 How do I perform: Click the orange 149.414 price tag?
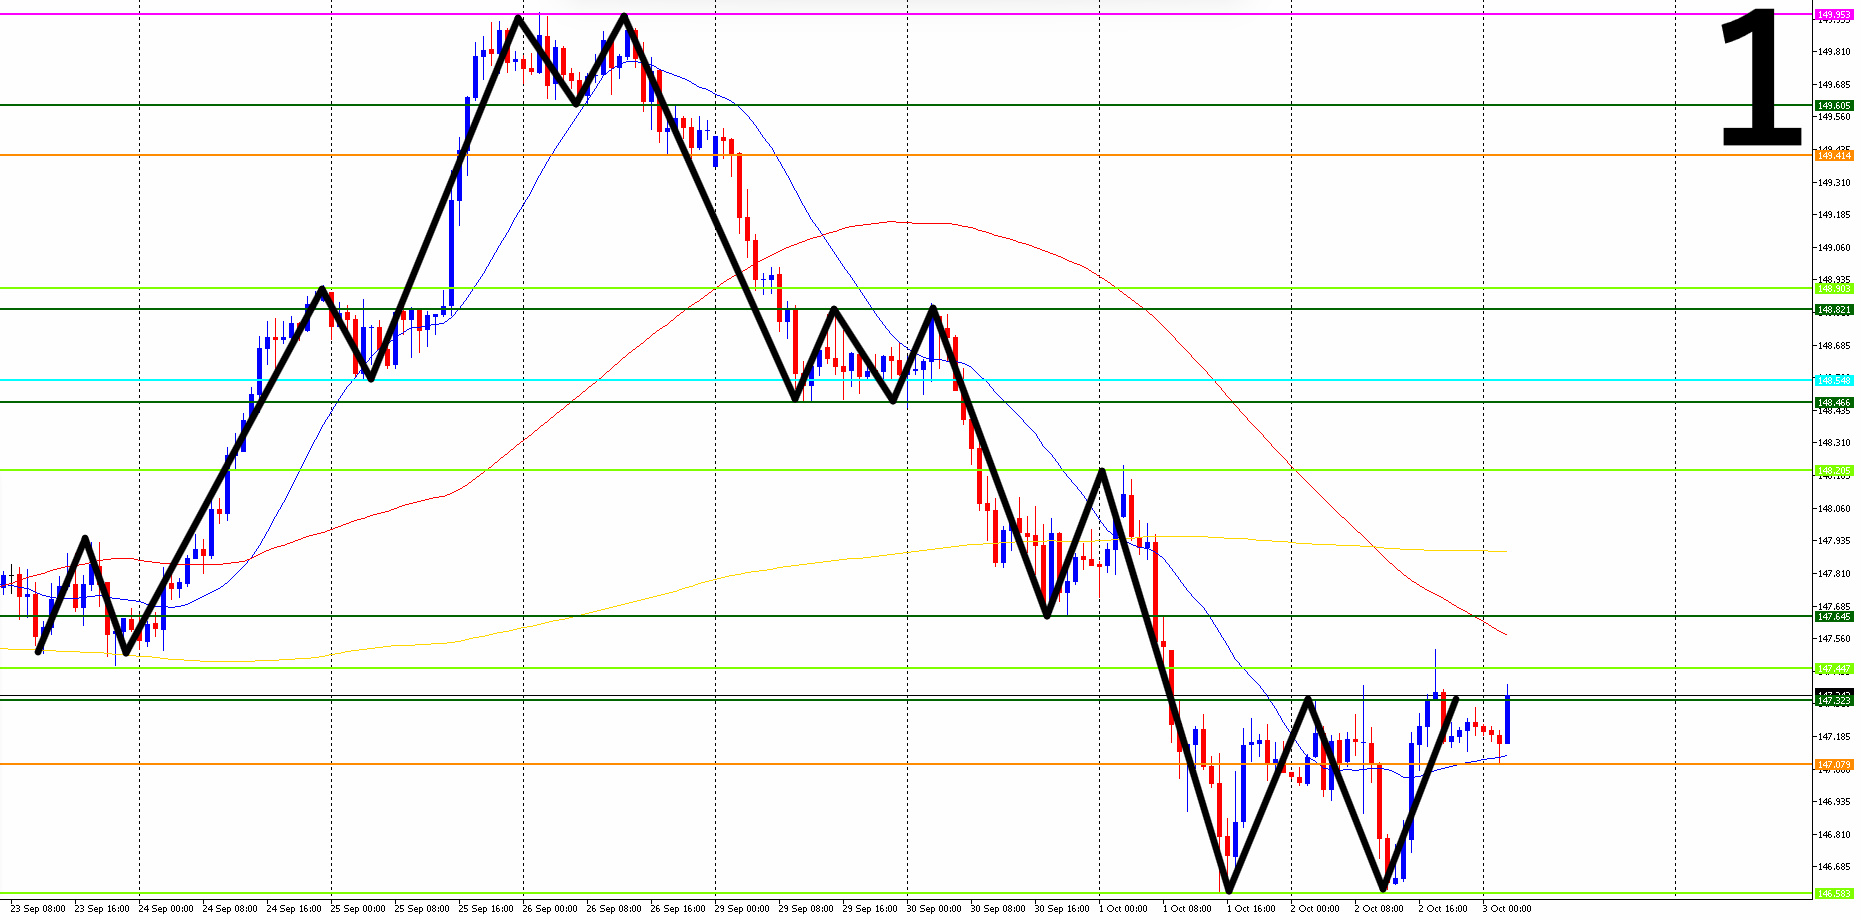[1834, 155]
